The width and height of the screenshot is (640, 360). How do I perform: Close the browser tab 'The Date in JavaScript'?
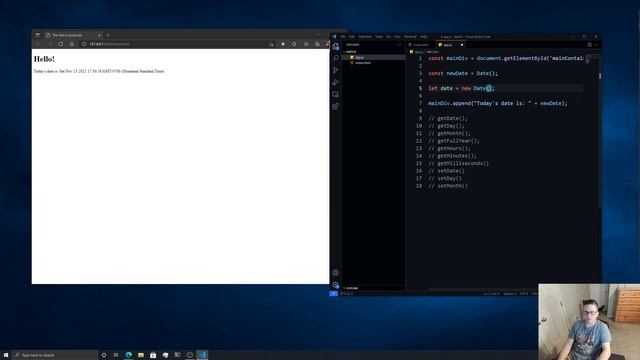tap(99, 35)
